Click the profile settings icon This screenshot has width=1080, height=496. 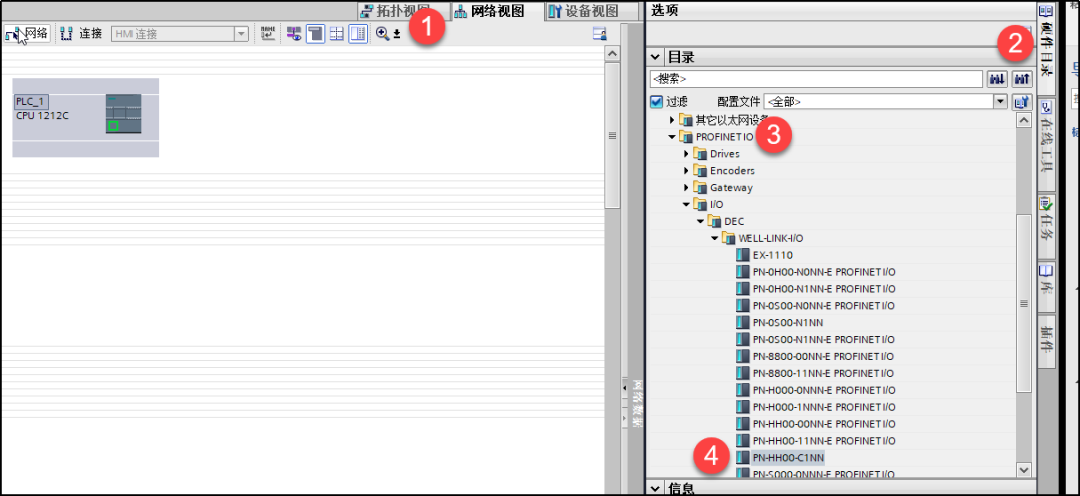point(1021,101)
